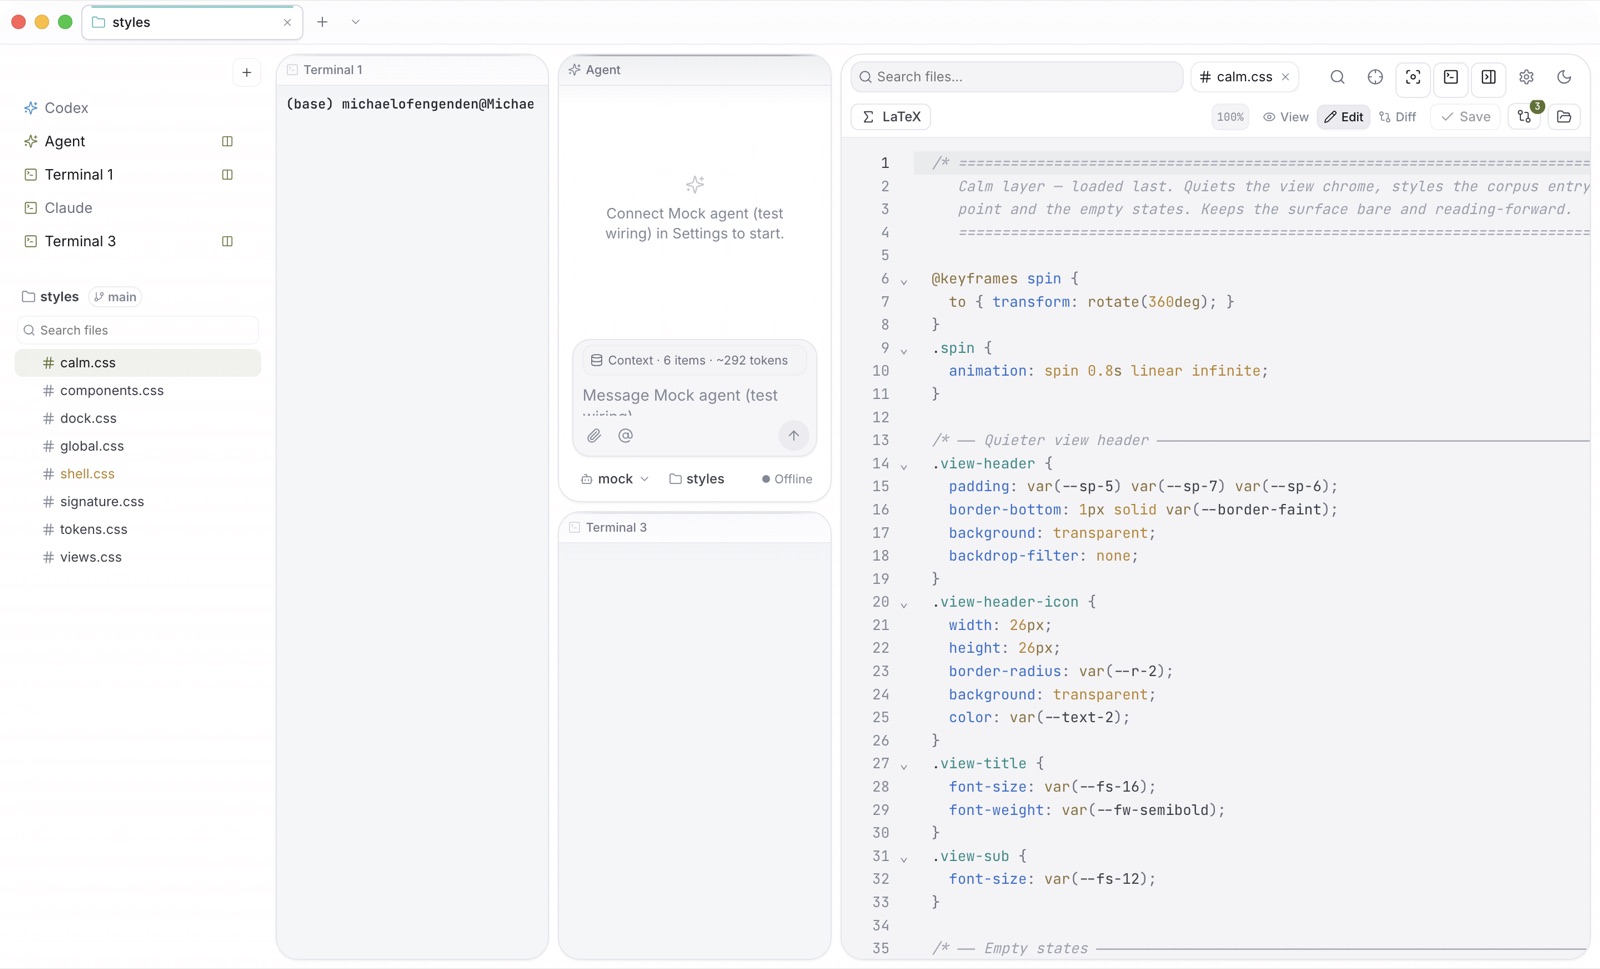Screen dimensions: 1600x969
Task: Open calm.css in the file tree
Action: [x=138, y=363]
